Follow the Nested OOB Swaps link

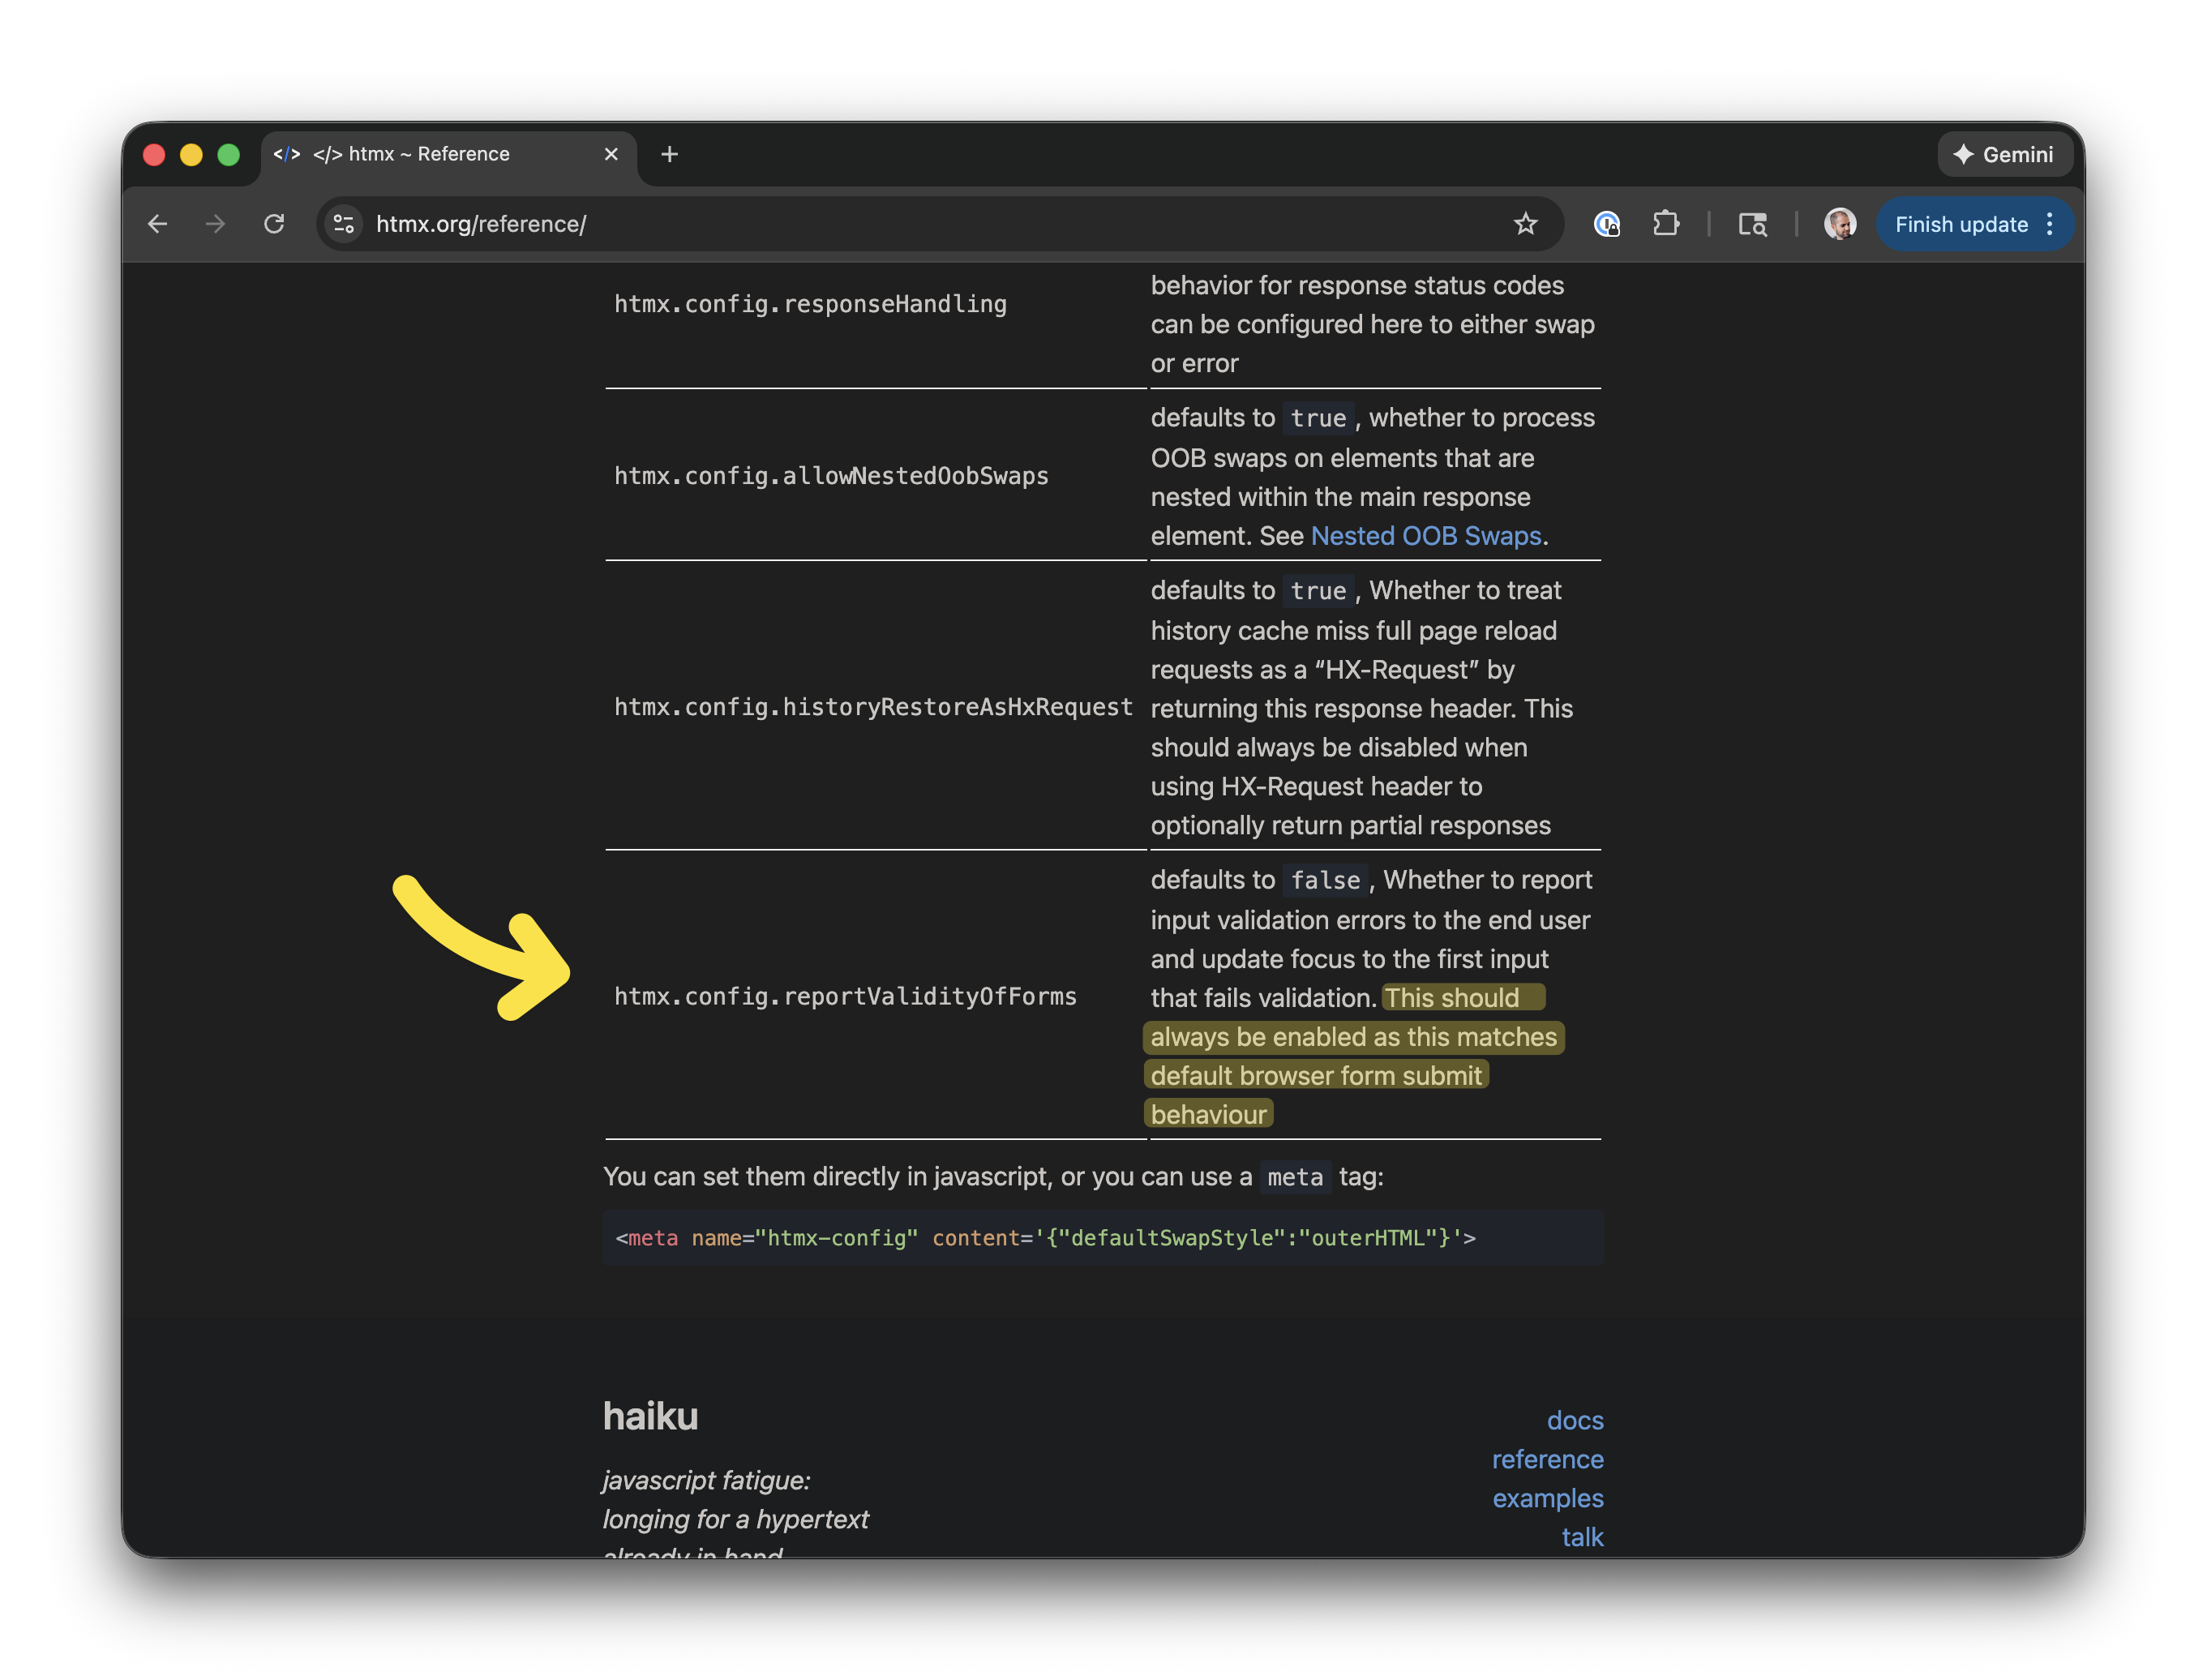coord(1425,536)
